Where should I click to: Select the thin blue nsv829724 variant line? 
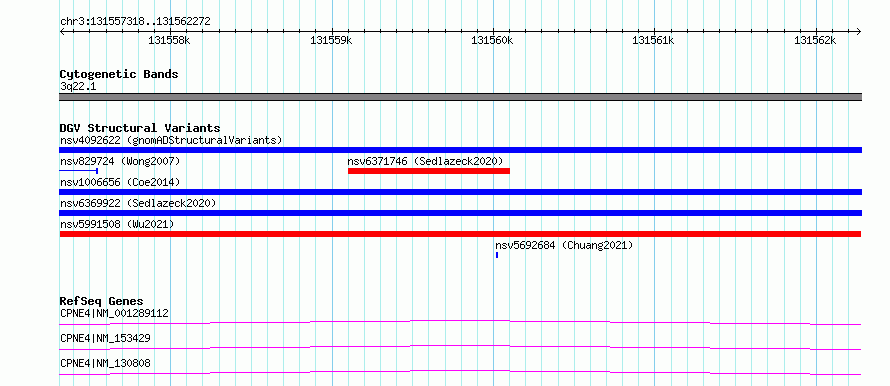click(x=79, y=170)
